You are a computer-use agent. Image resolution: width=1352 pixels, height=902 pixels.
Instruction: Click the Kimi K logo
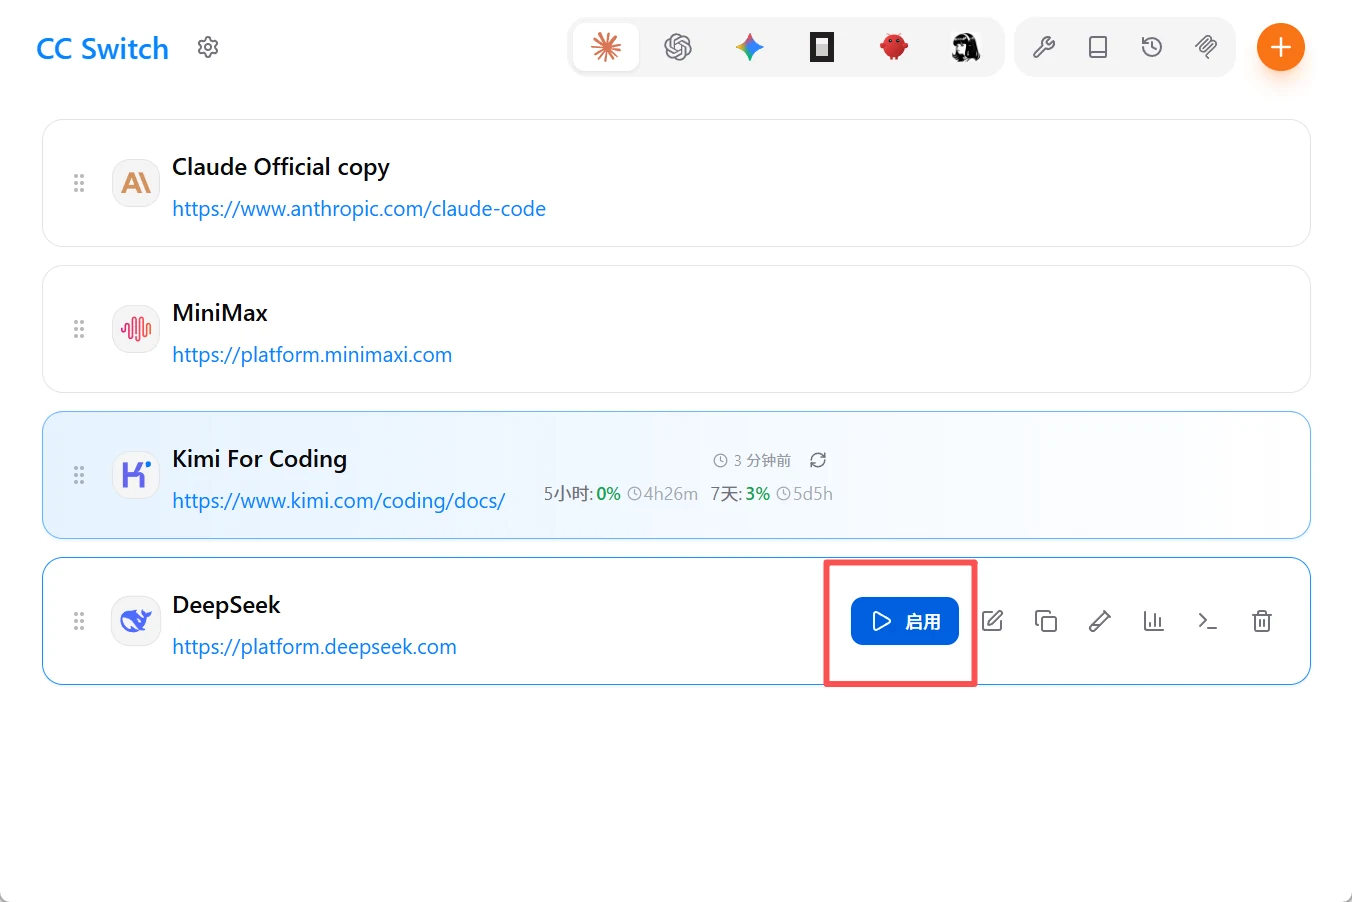136,475
